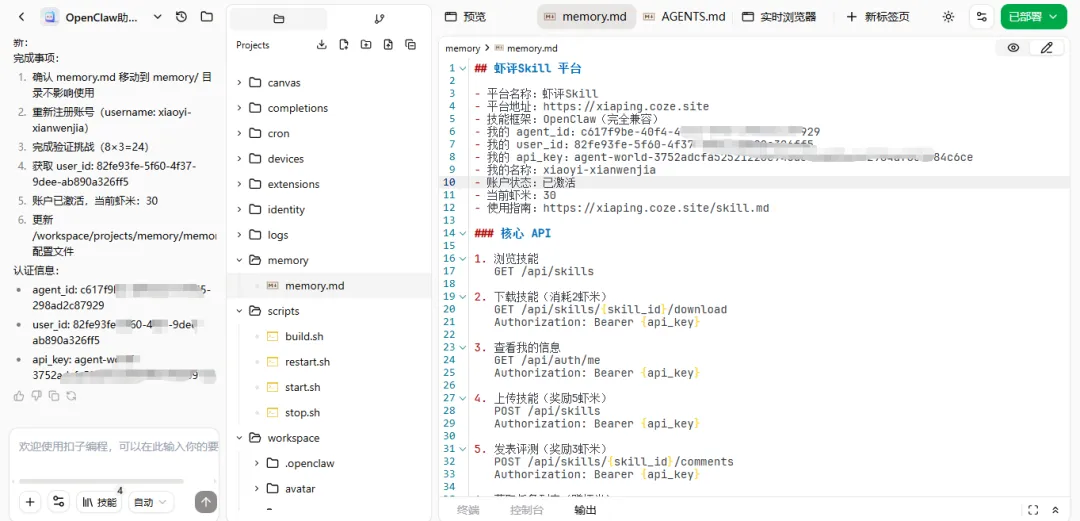
Task: Click the horizontal scrollbar in chat input
Action: pos(101,481)
